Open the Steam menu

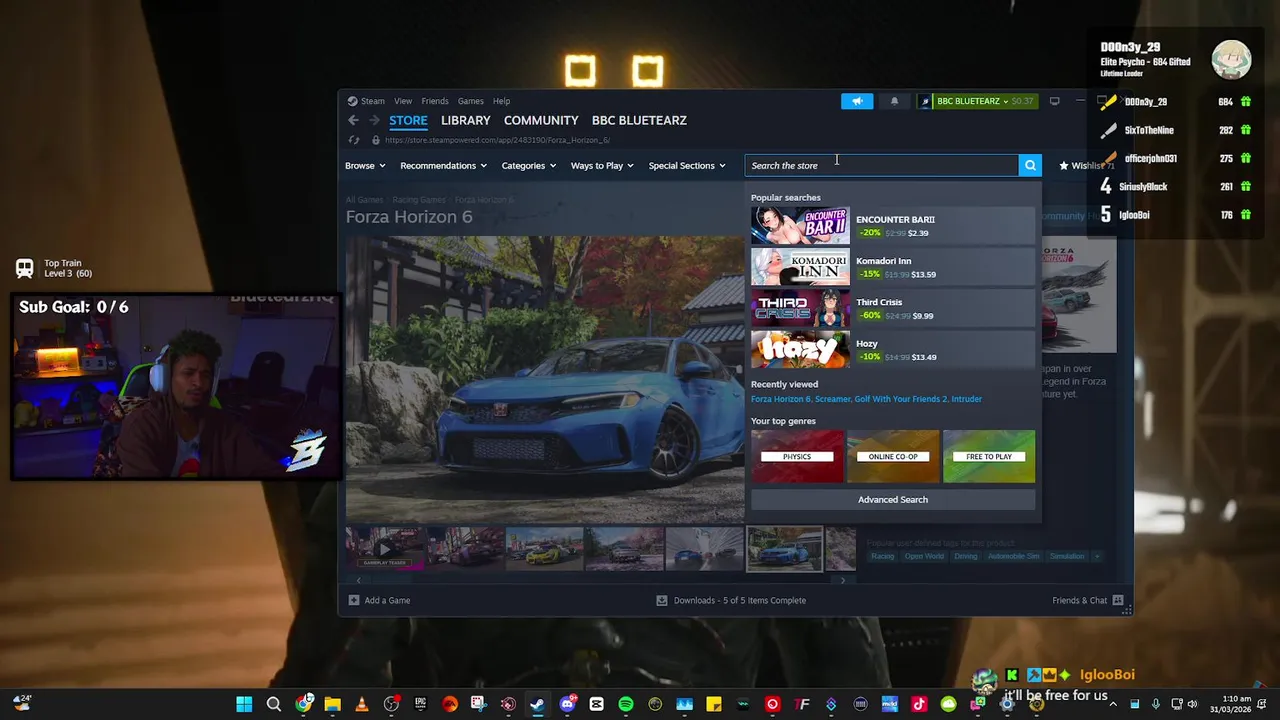[366, 101]
